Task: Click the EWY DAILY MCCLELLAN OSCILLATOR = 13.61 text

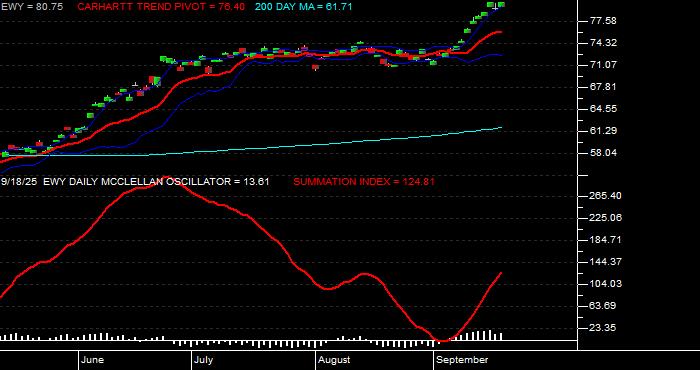Action: (157, 182)
